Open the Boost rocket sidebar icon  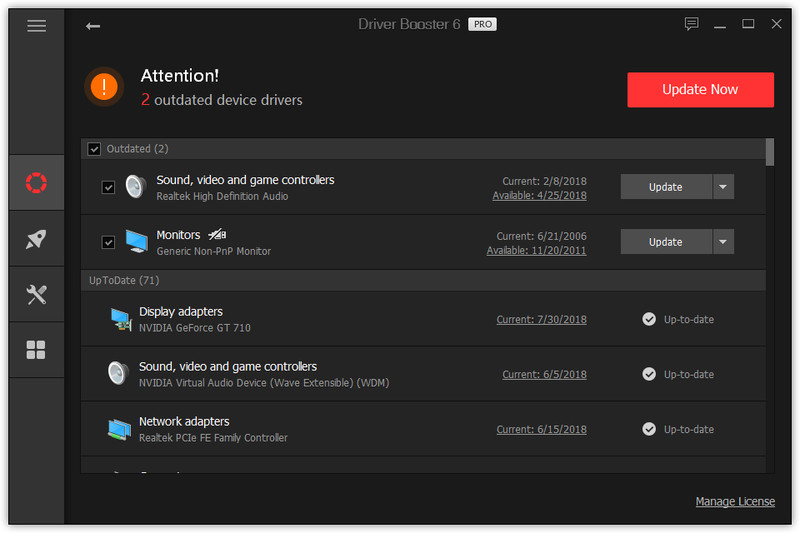tap(36, 239)
